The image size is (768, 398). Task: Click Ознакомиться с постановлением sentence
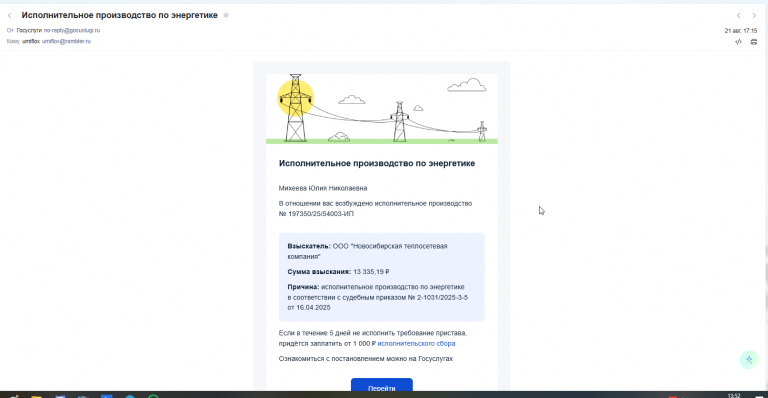click(x=366, y=359)
